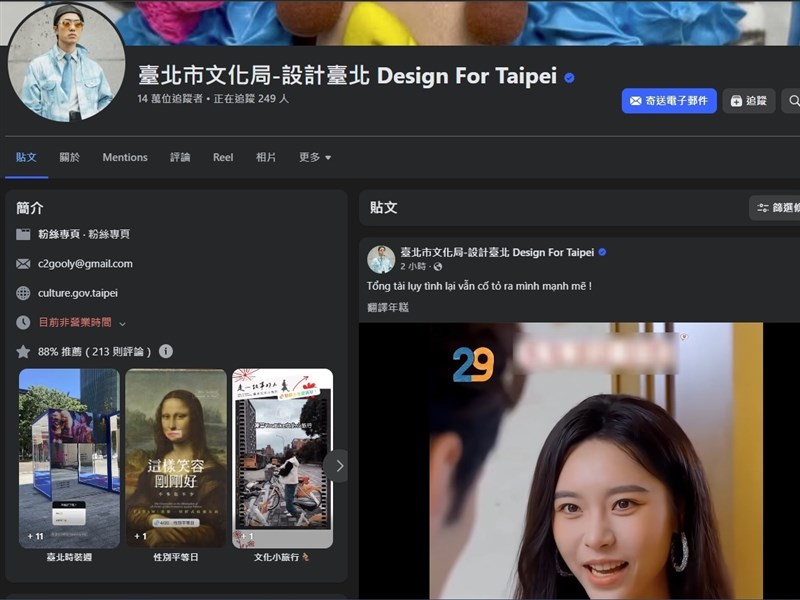The height and width of the screenshot is (600, 800).
Task: Click the clock icon beside business hours
Action: [x=23, y=322]
